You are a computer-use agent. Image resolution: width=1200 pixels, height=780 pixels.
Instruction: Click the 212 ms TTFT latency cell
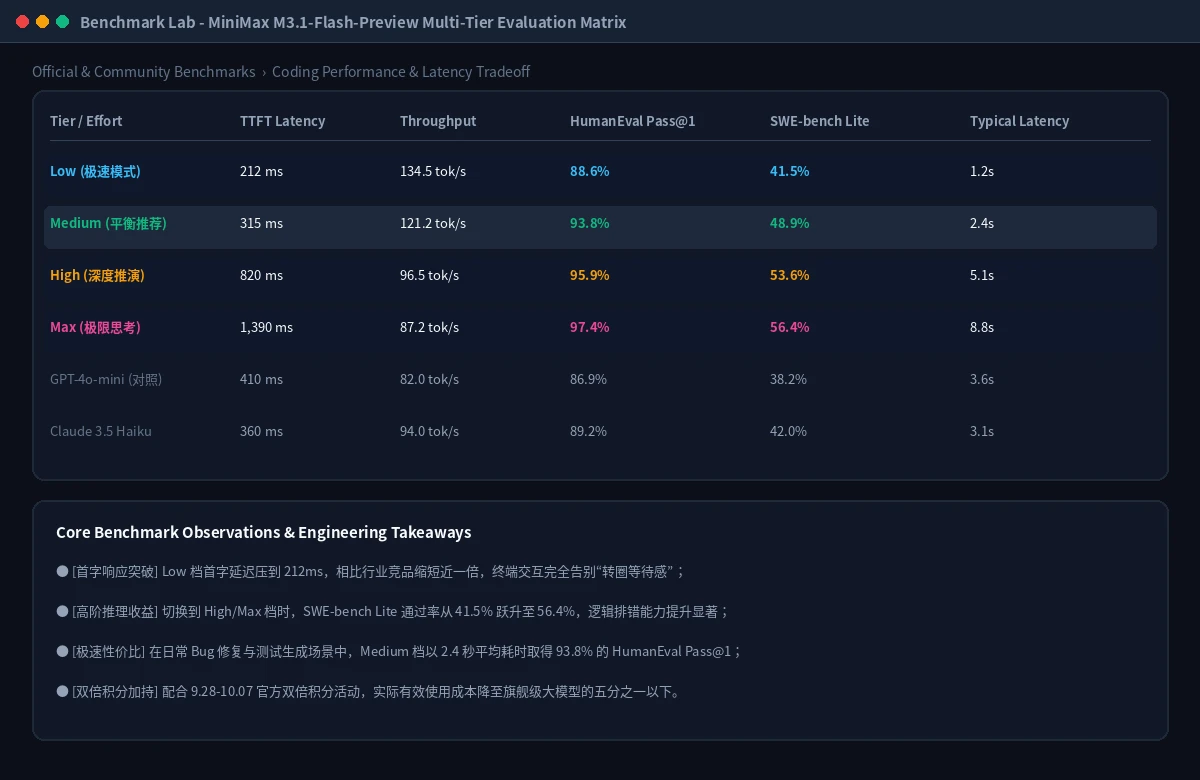point(261,171)
